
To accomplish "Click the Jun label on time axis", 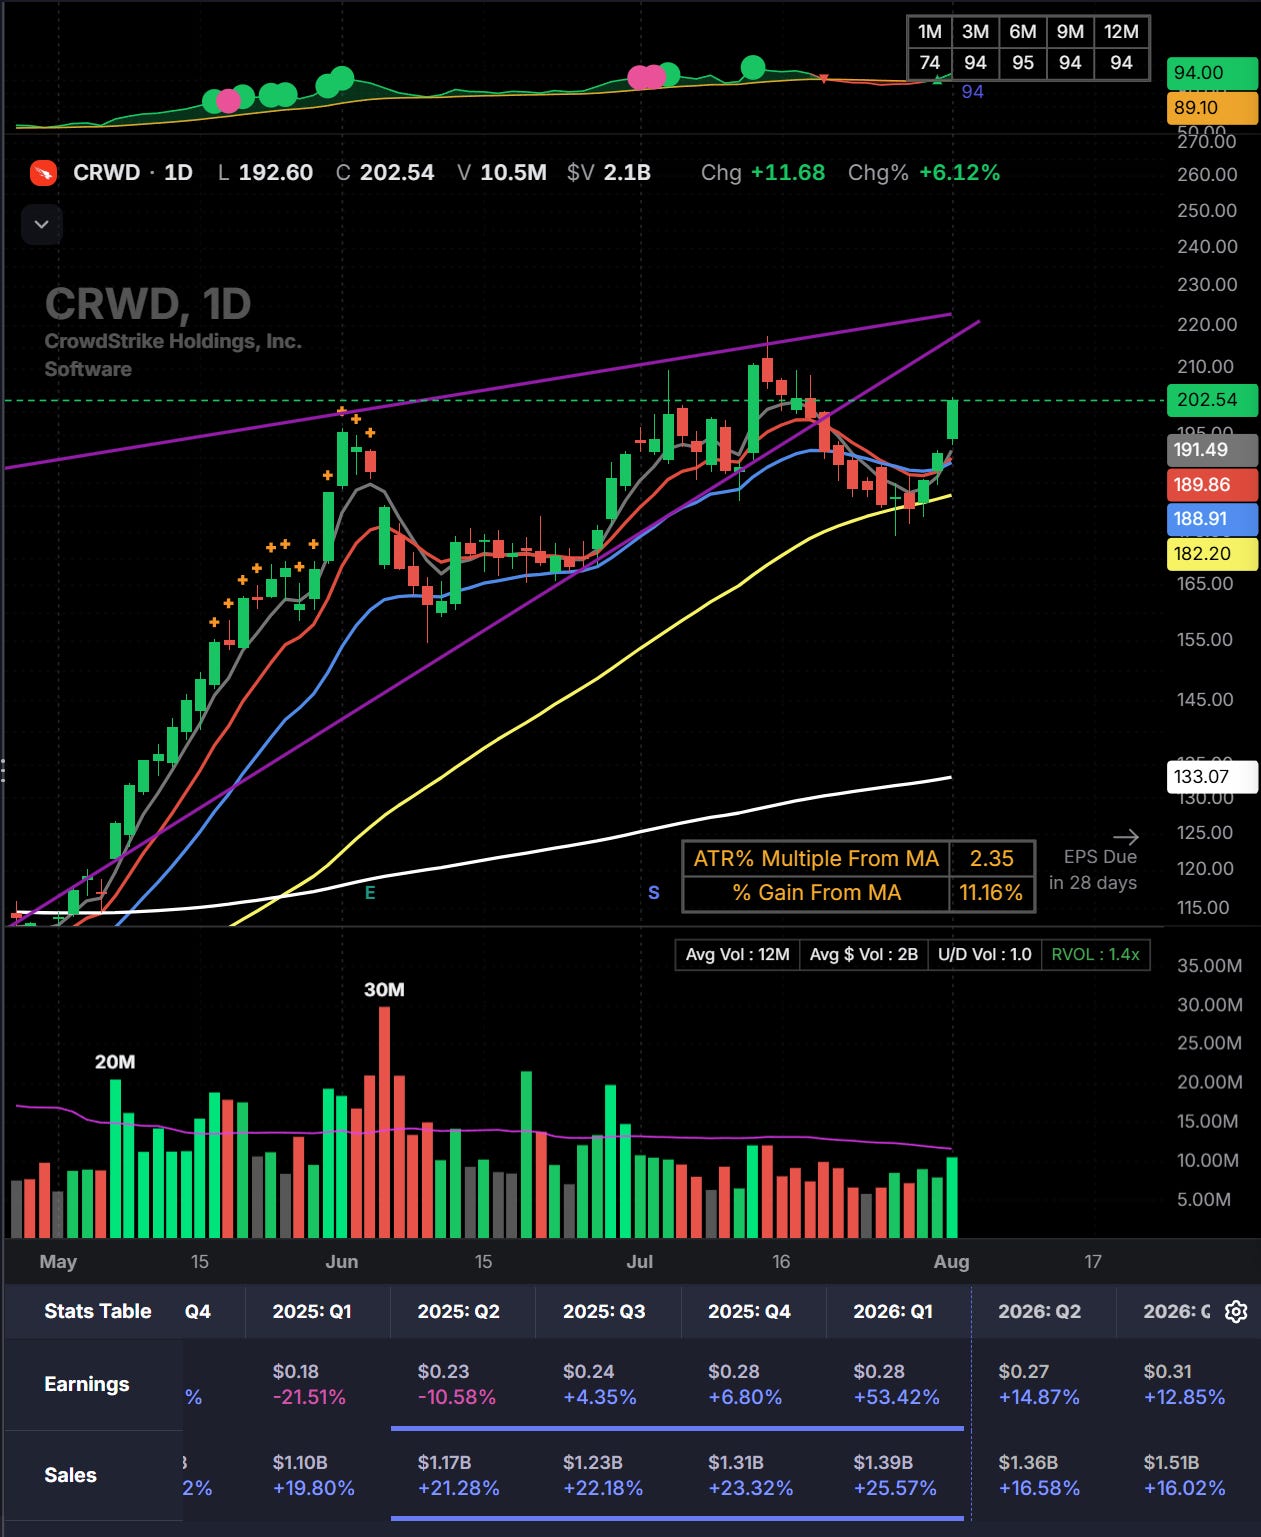I will coord(341,1262).
